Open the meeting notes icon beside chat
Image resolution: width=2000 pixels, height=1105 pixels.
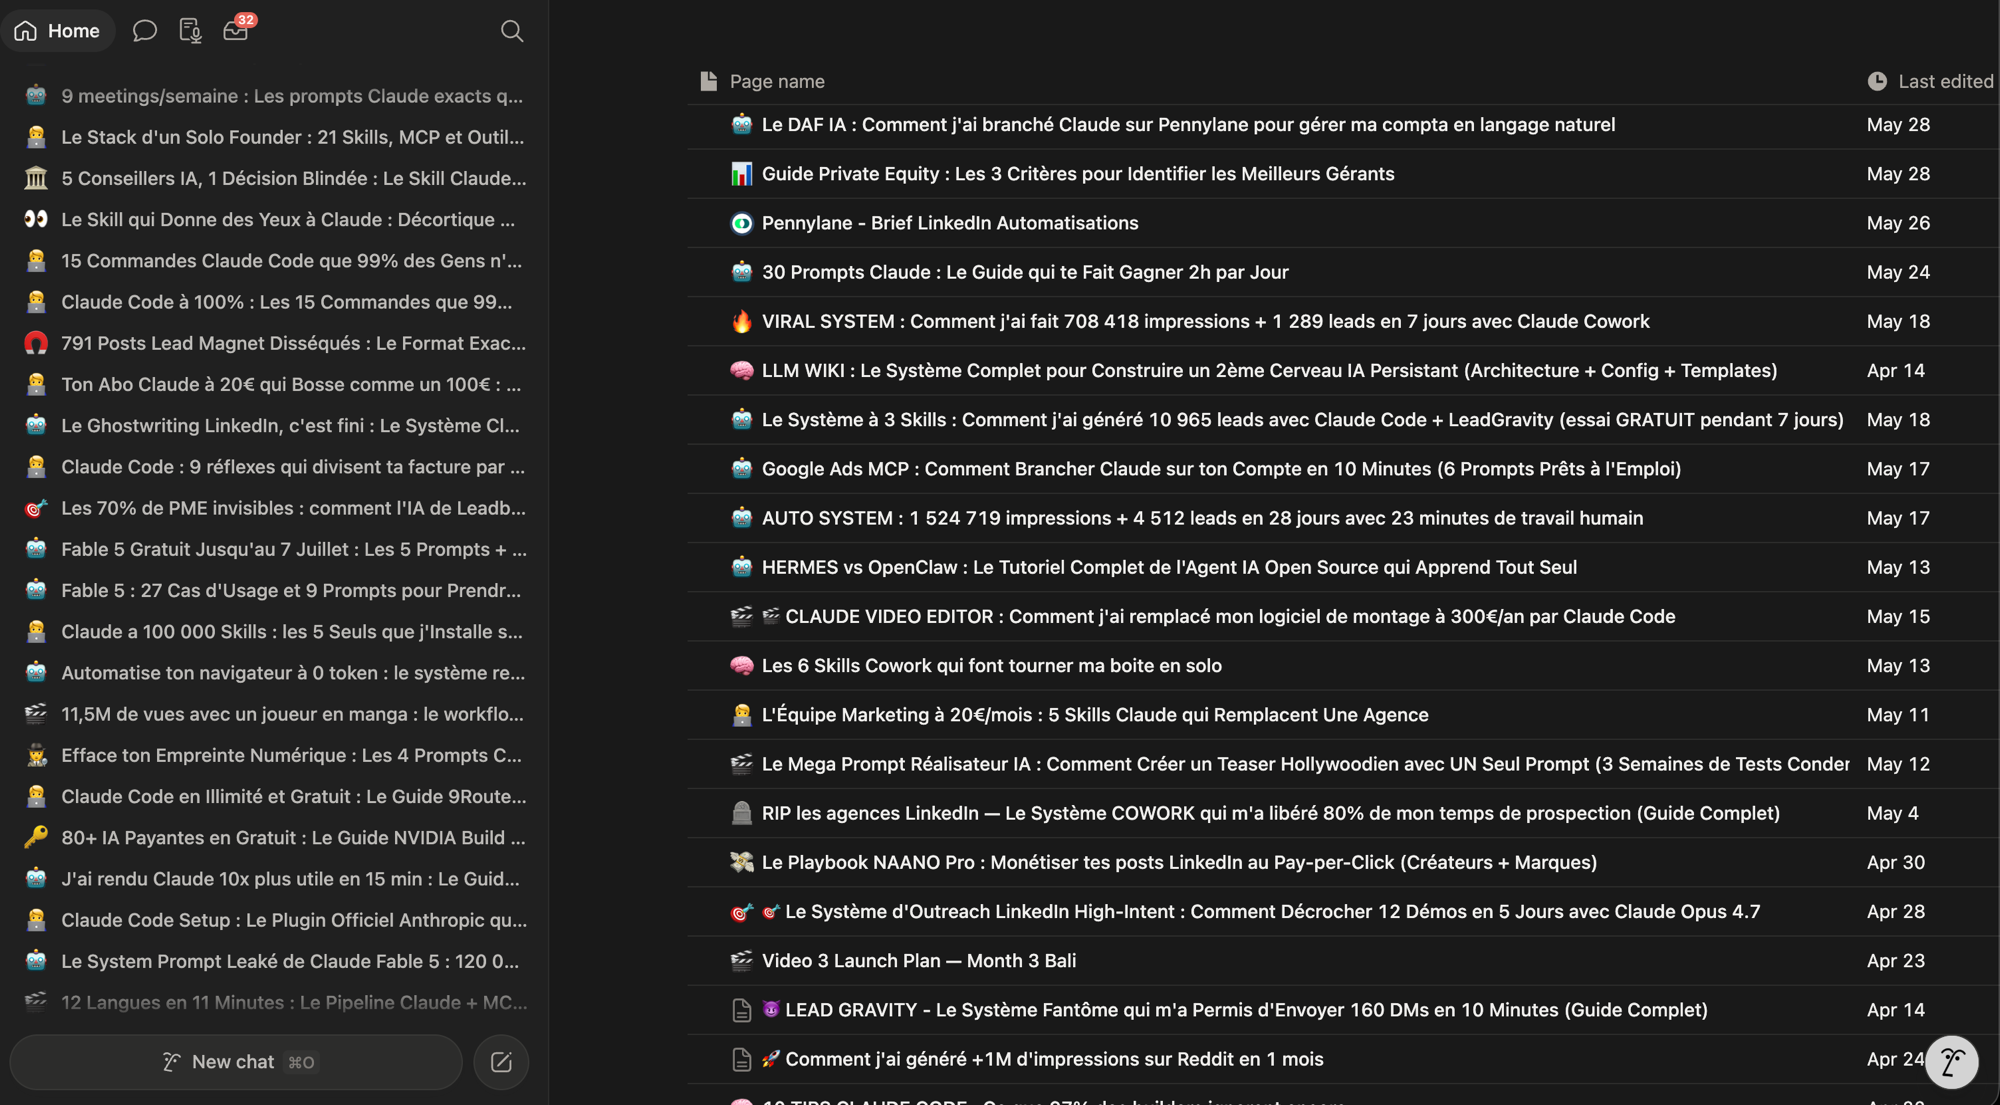tap(190, 31)
